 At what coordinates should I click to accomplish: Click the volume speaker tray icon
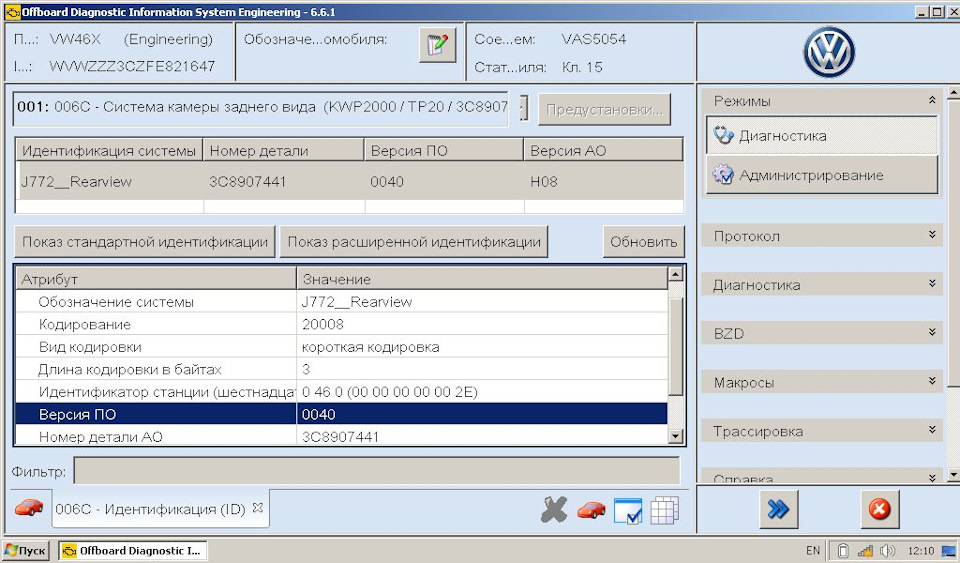[x=887, y=551]
